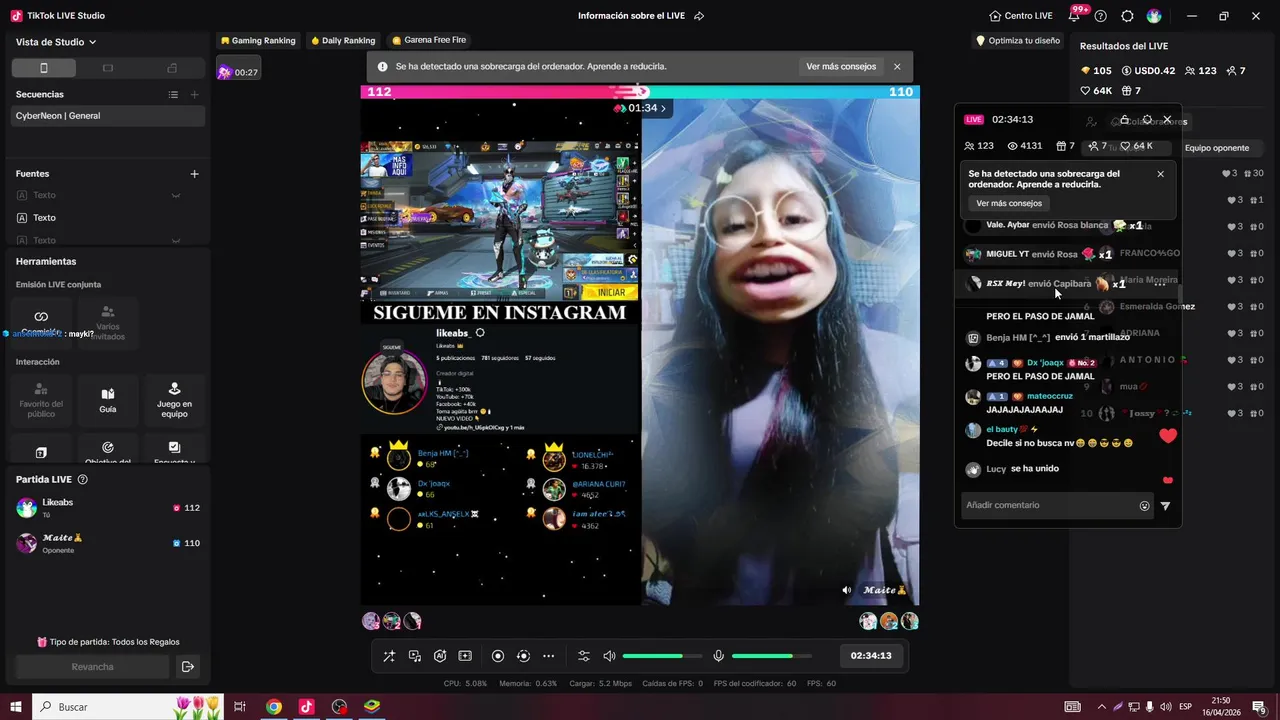Open the magic effects wand tool
This screenshot has width=1280, height=720.
click(x=389, y=656)
